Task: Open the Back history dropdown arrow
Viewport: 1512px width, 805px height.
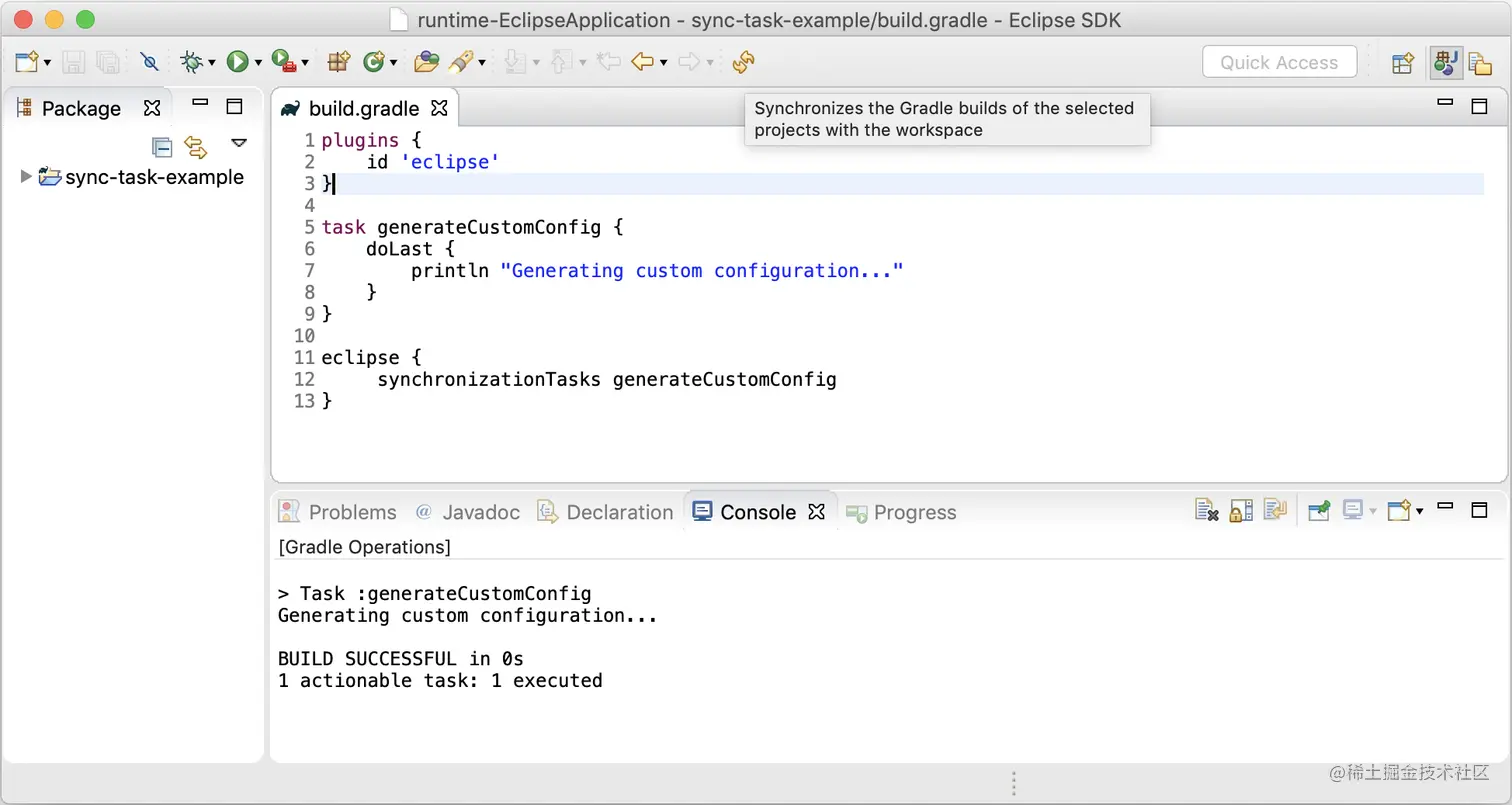Action: coord(663,63)
